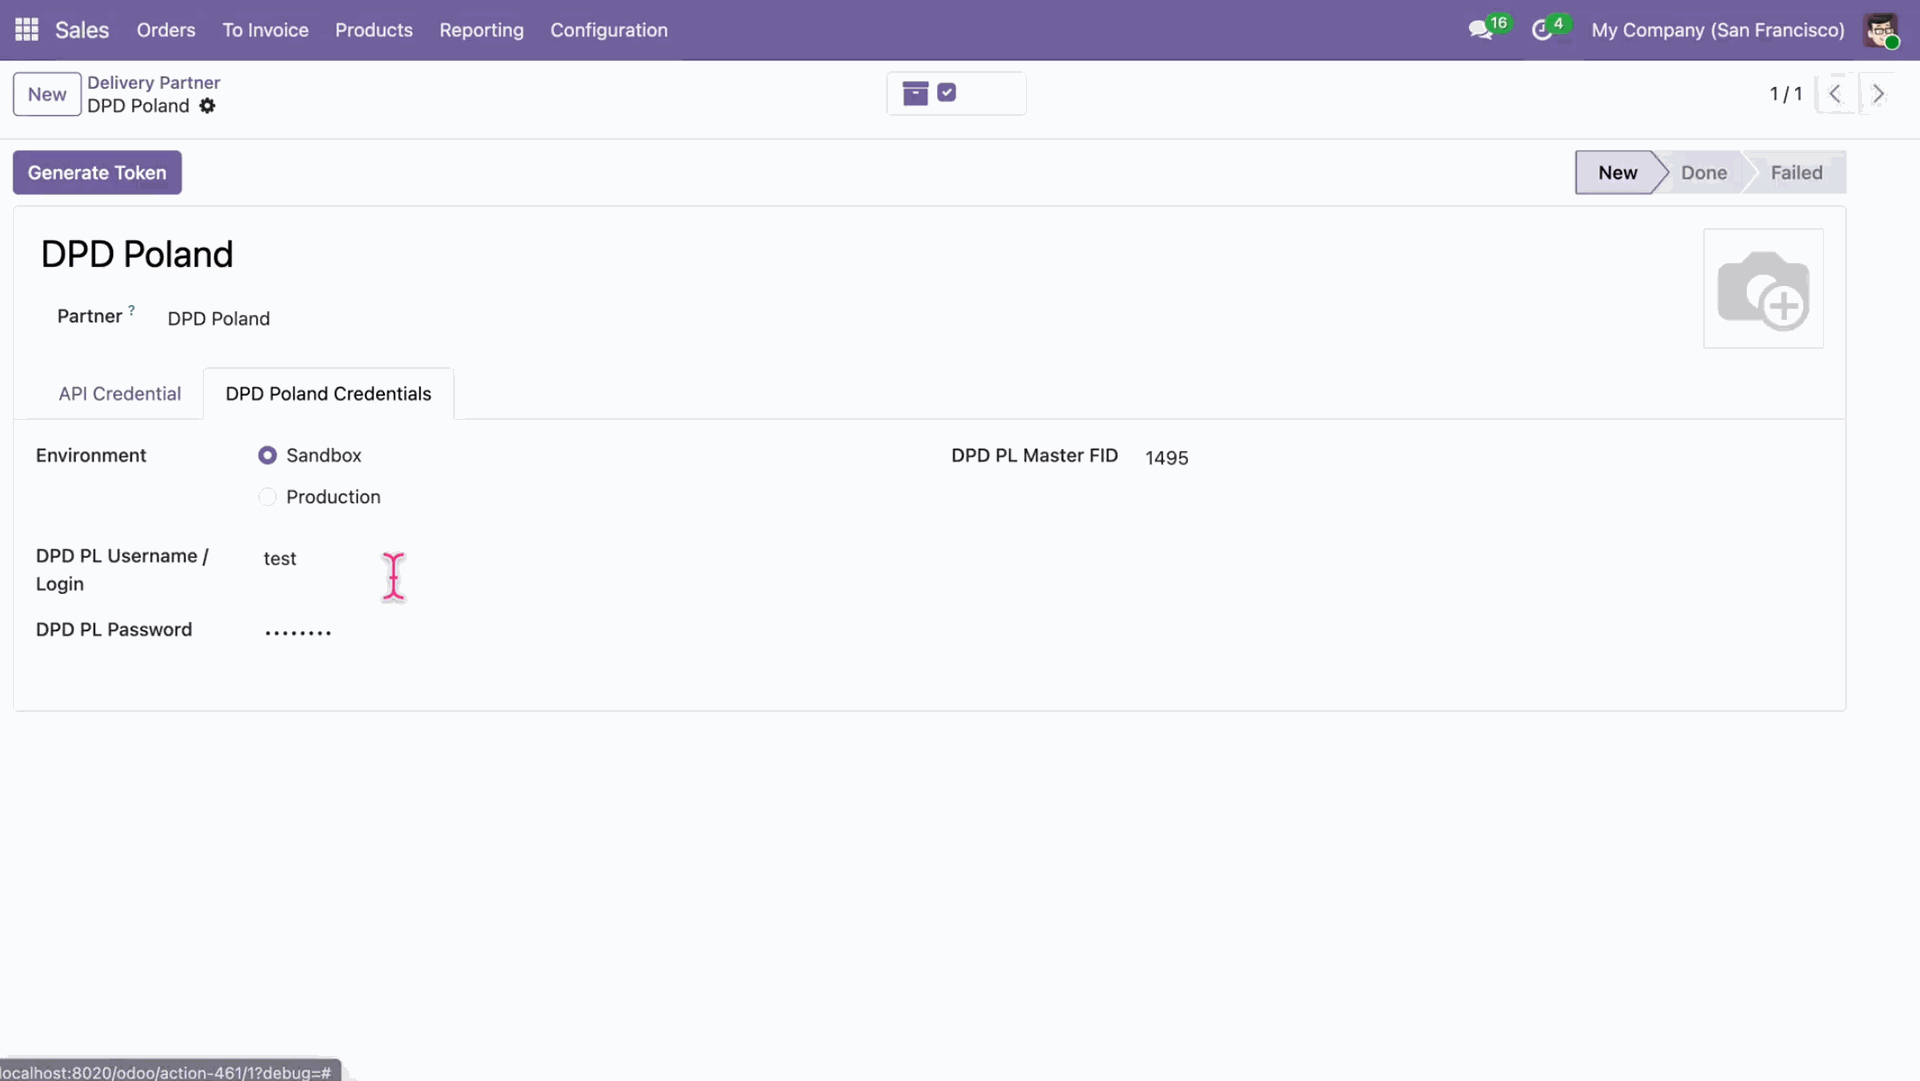Click the camera image upload placeholder
This screenshot has width=1920, height=1081.
click(1763, 289)
